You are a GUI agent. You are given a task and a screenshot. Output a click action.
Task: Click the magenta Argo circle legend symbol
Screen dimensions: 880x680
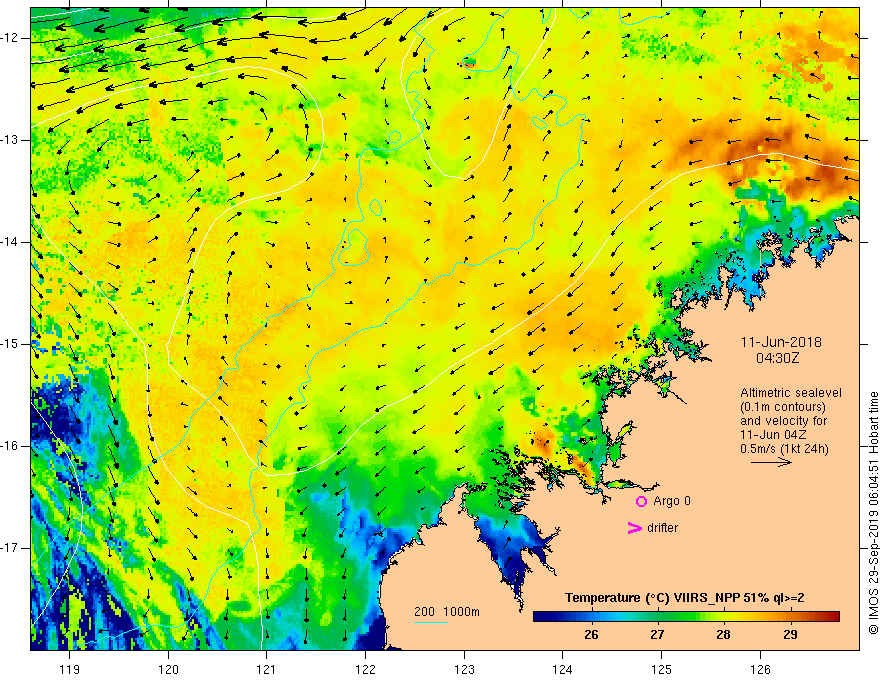click(641, 502)
